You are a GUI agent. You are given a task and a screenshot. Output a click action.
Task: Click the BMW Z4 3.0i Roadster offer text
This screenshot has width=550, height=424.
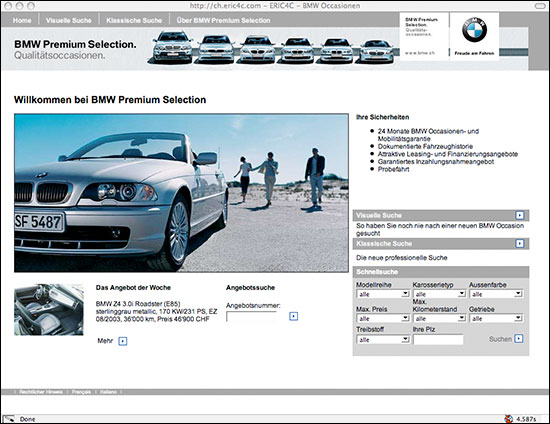(156, 311)
